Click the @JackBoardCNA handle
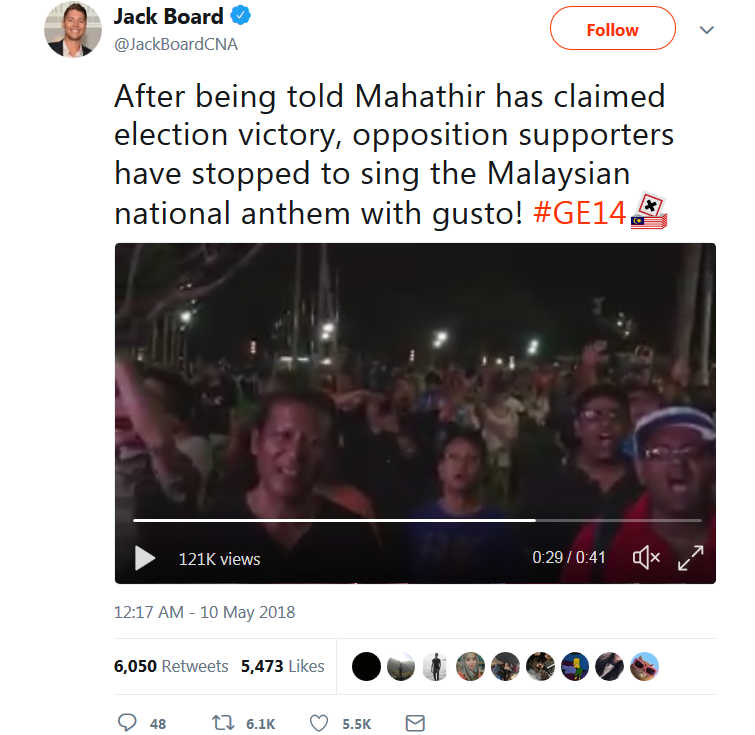The image size is (755, 735). (x=176, y=44)
